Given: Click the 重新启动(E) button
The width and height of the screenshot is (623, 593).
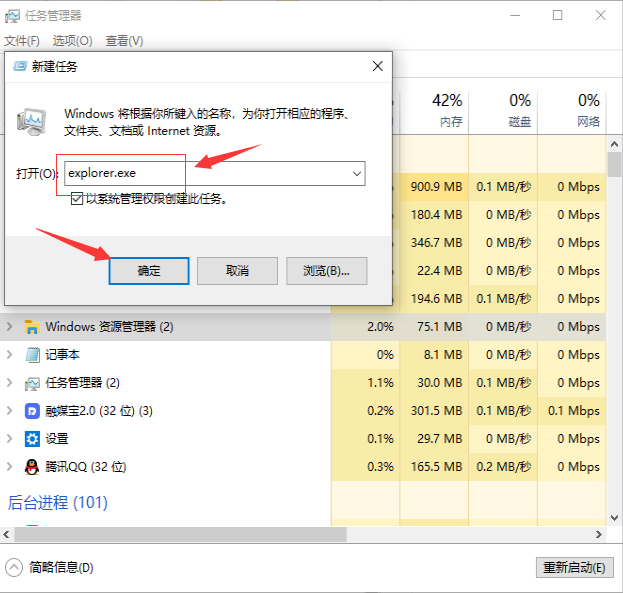Looking at the screenshot, I should click(x=573, y=567).
